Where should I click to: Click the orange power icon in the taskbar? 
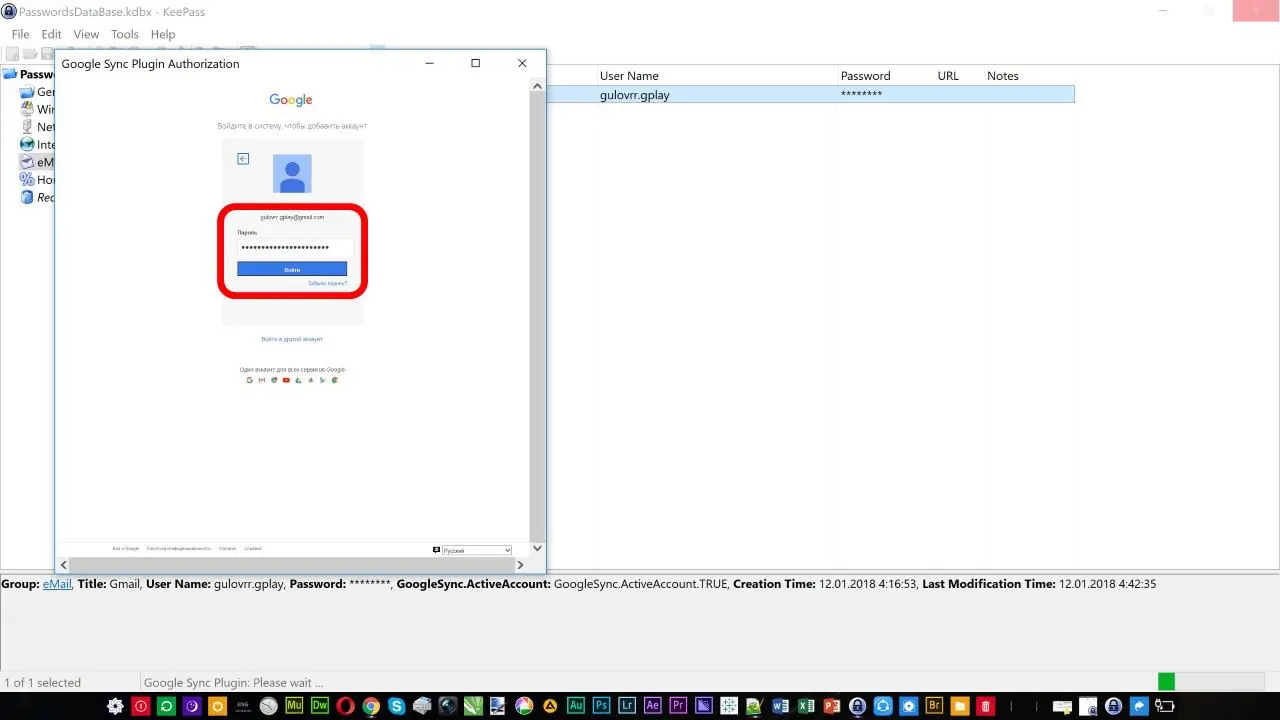218,706
